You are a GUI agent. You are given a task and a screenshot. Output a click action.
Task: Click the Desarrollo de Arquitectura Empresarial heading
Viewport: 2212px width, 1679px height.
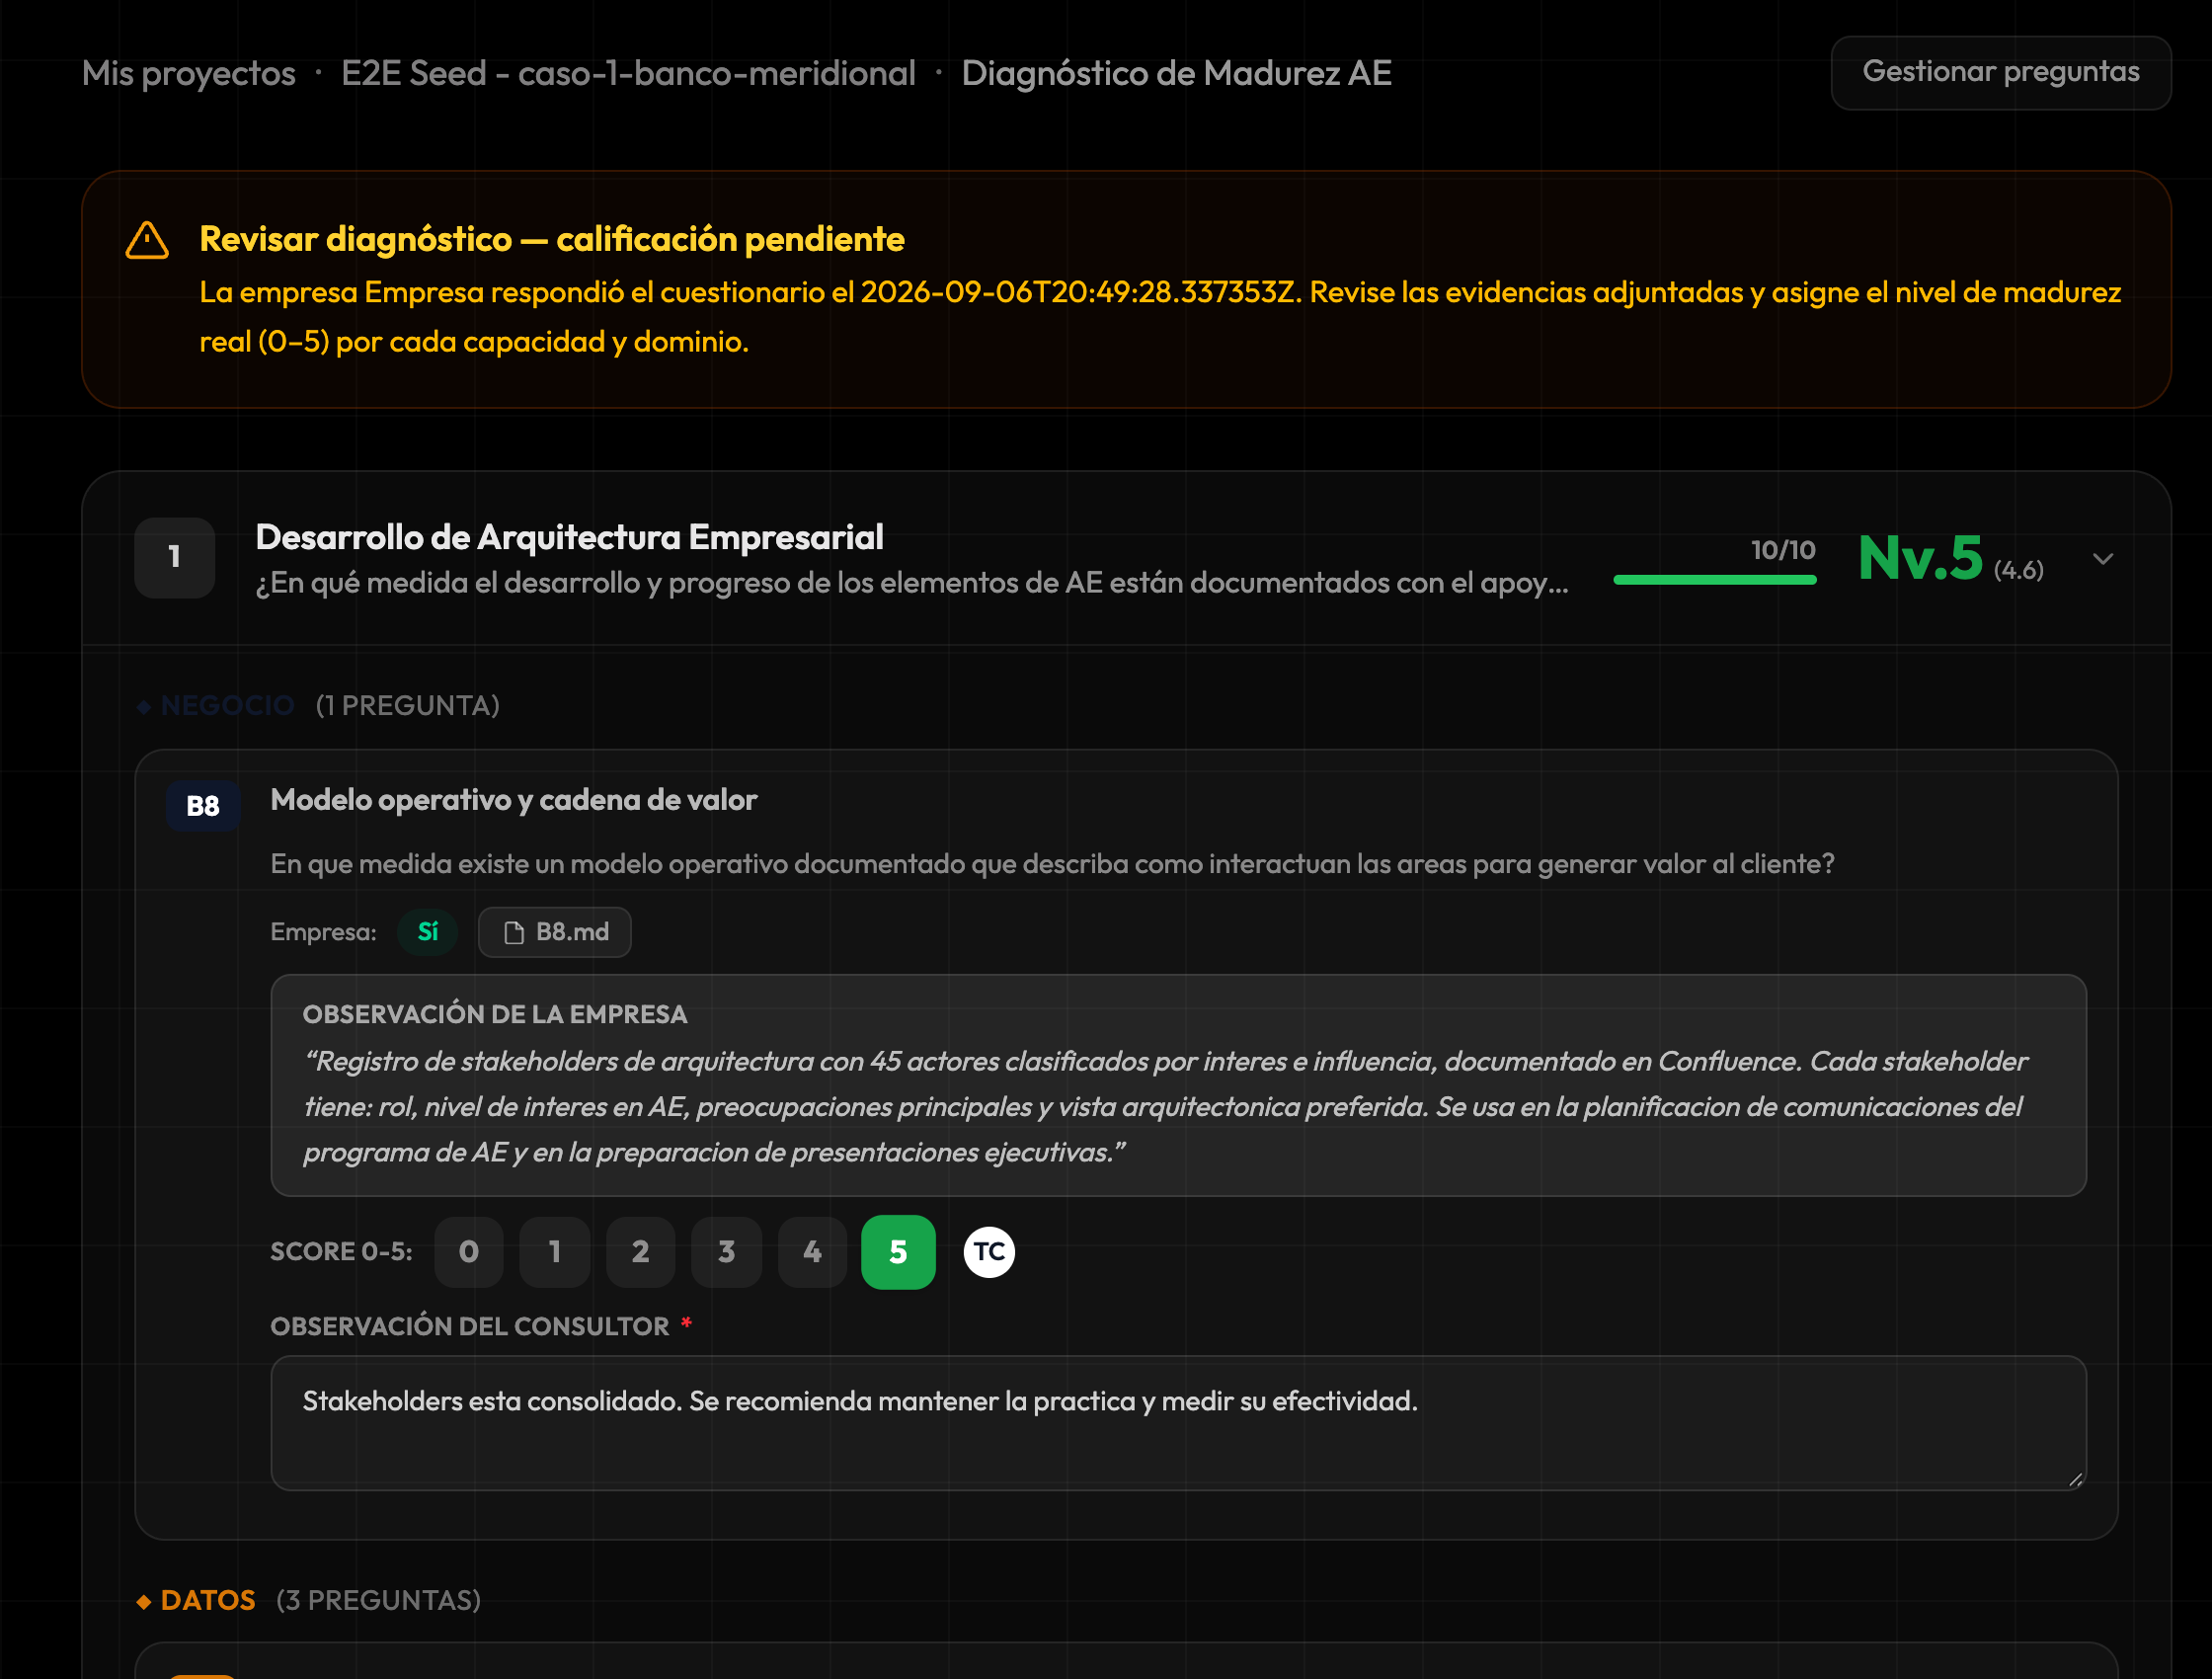[570, 538]
